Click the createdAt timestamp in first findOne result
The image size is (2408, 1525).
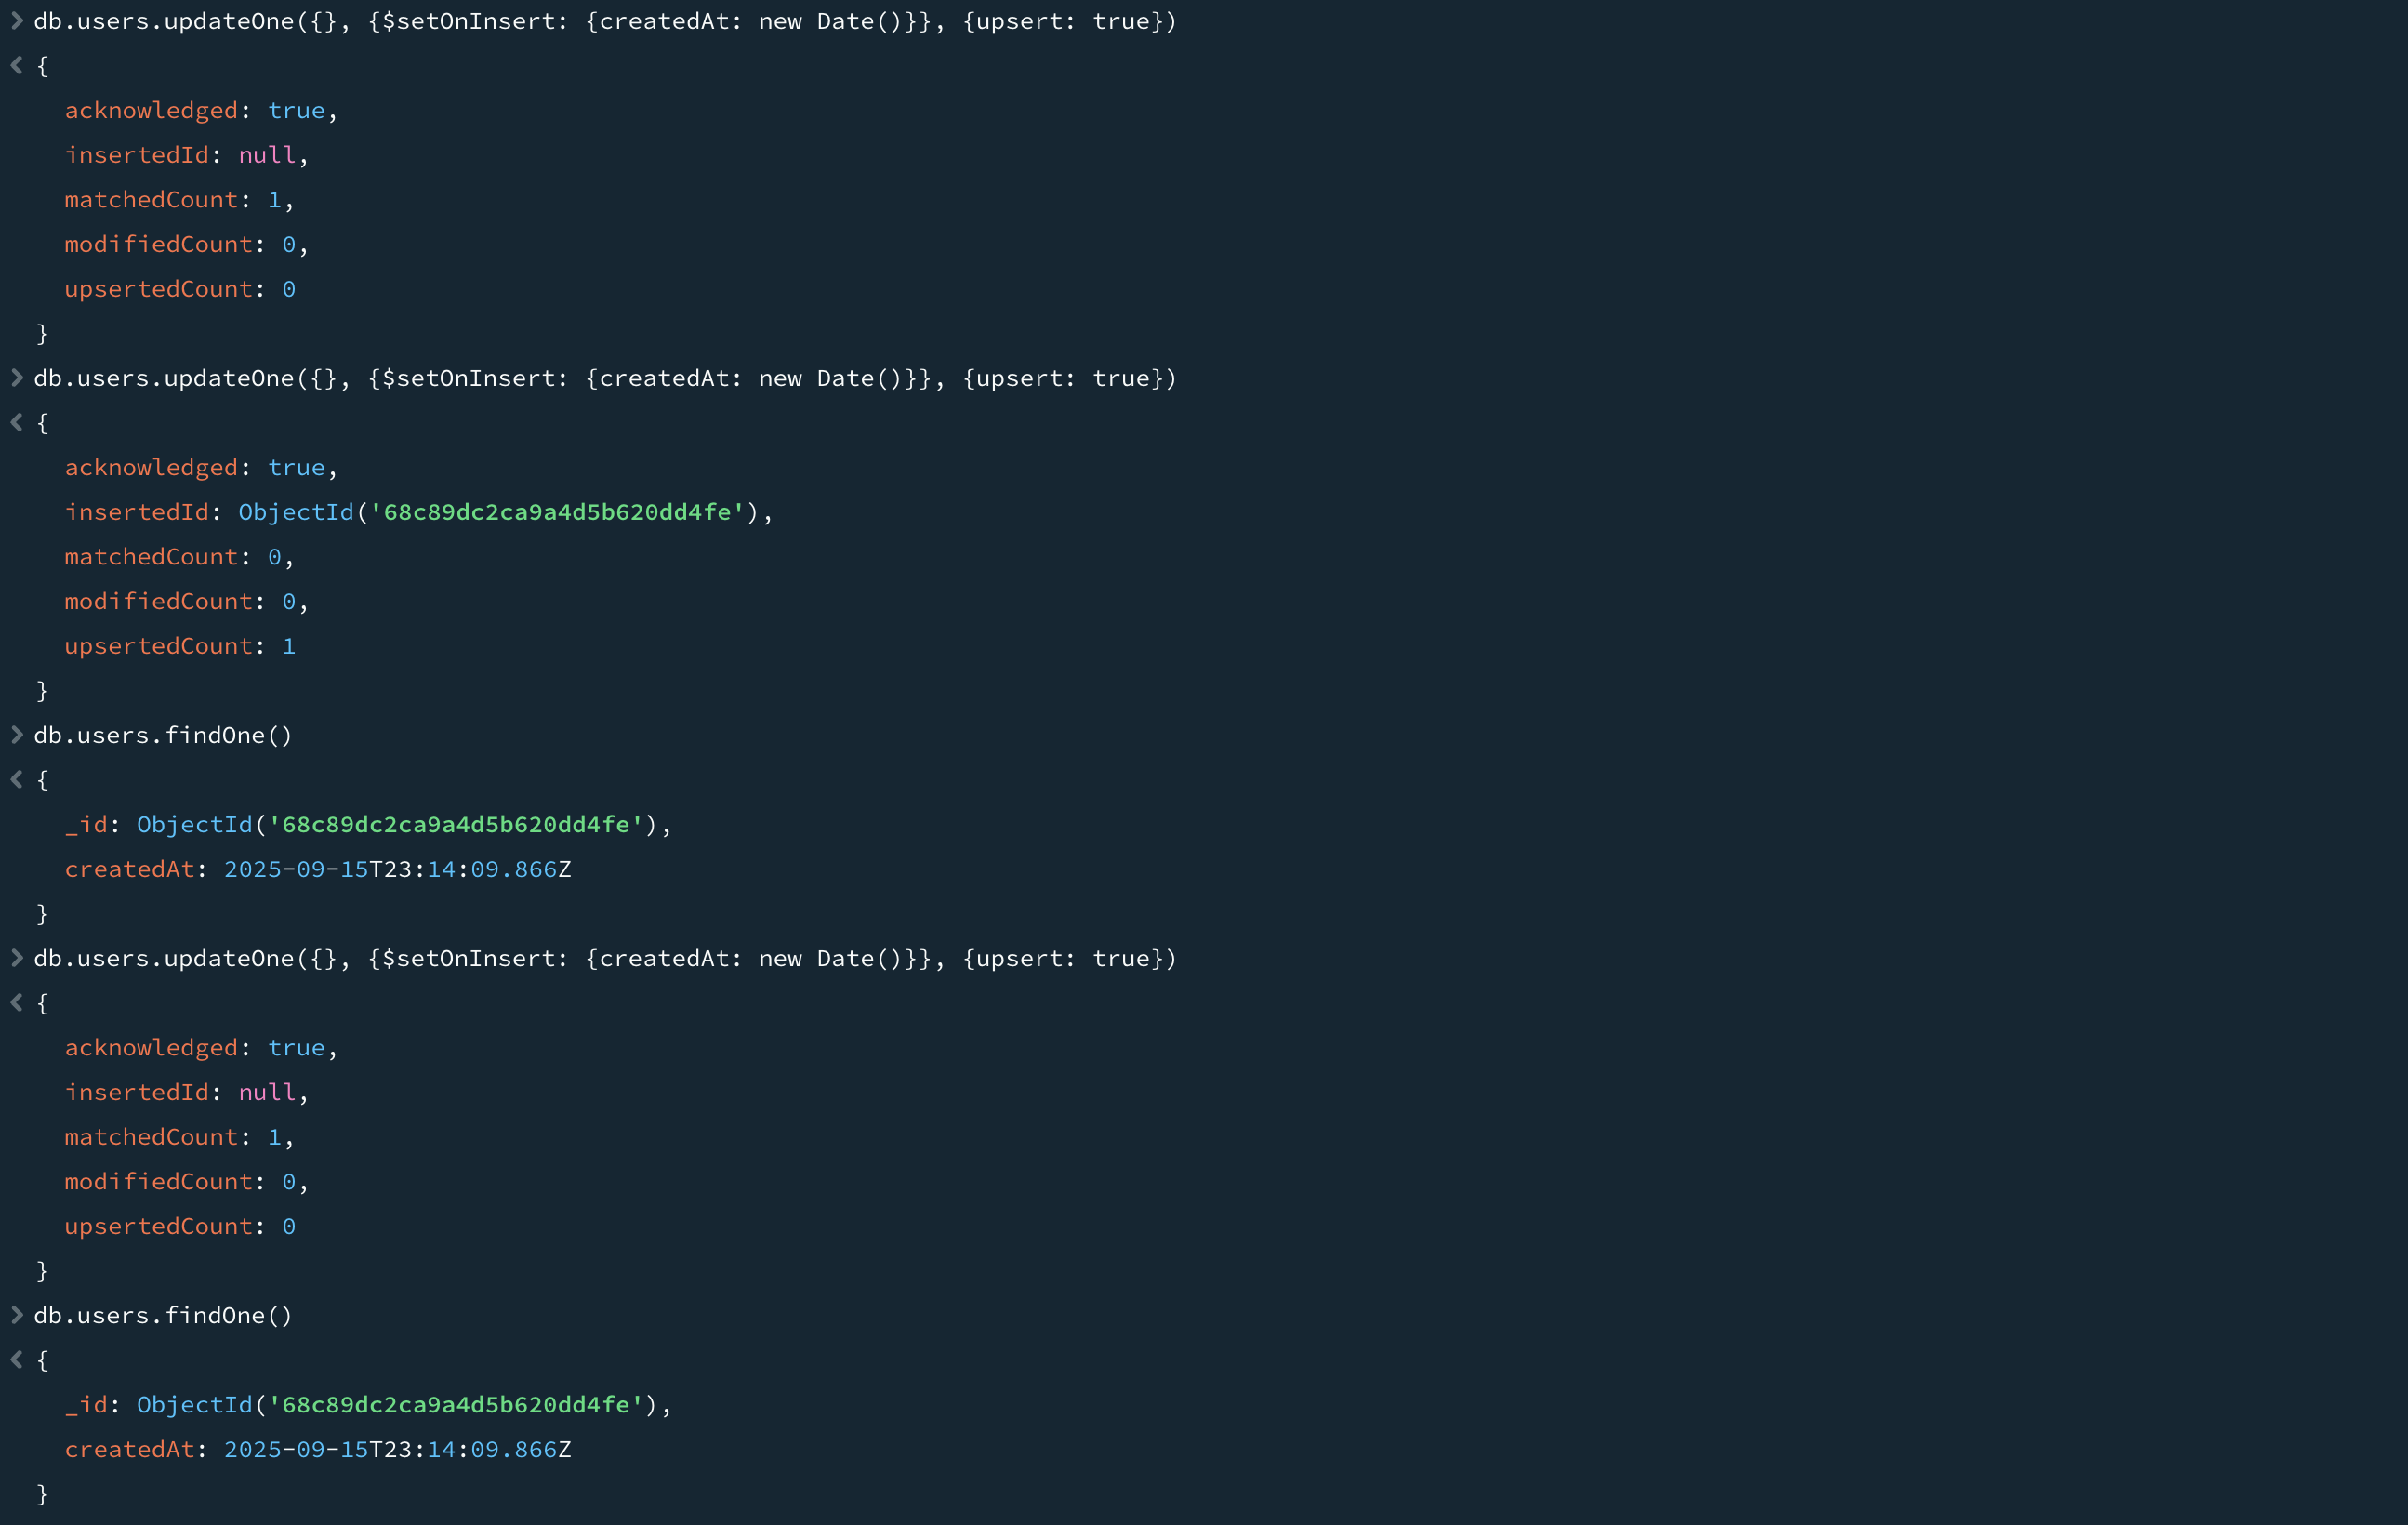click(397, 869)
